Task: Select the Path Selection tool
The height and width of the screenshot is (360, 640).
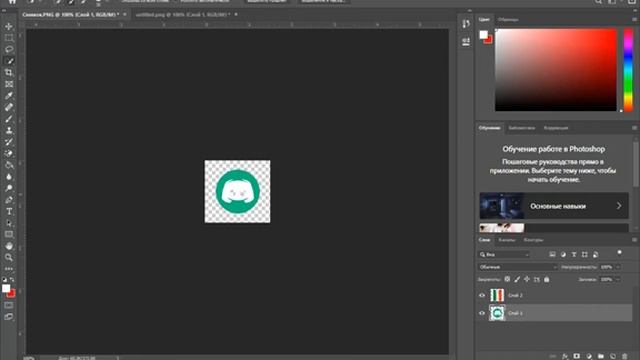Action: point(9,223)
